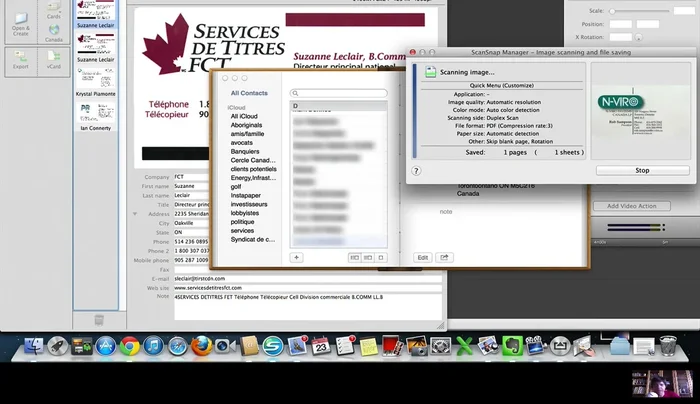This screenshot has height=404, width=700.
Task: Click trash icon below card thumbnail list
Action: coord(99,320)
